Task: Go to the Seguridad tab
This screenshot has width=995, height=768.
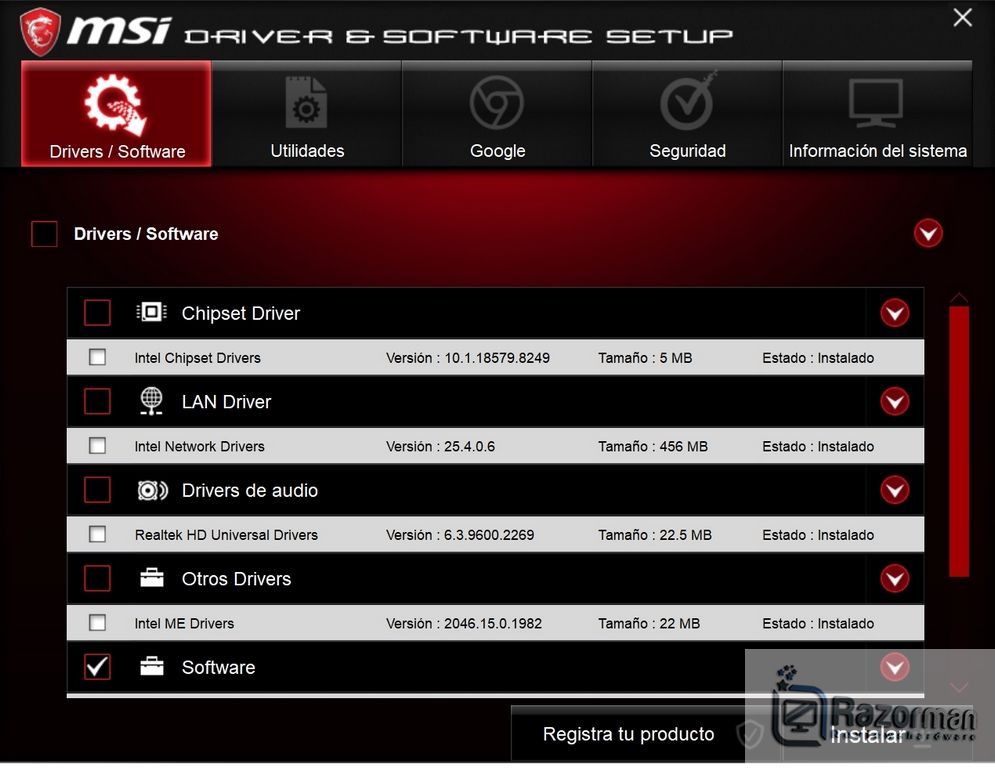Action: click(x=687, y=114)
